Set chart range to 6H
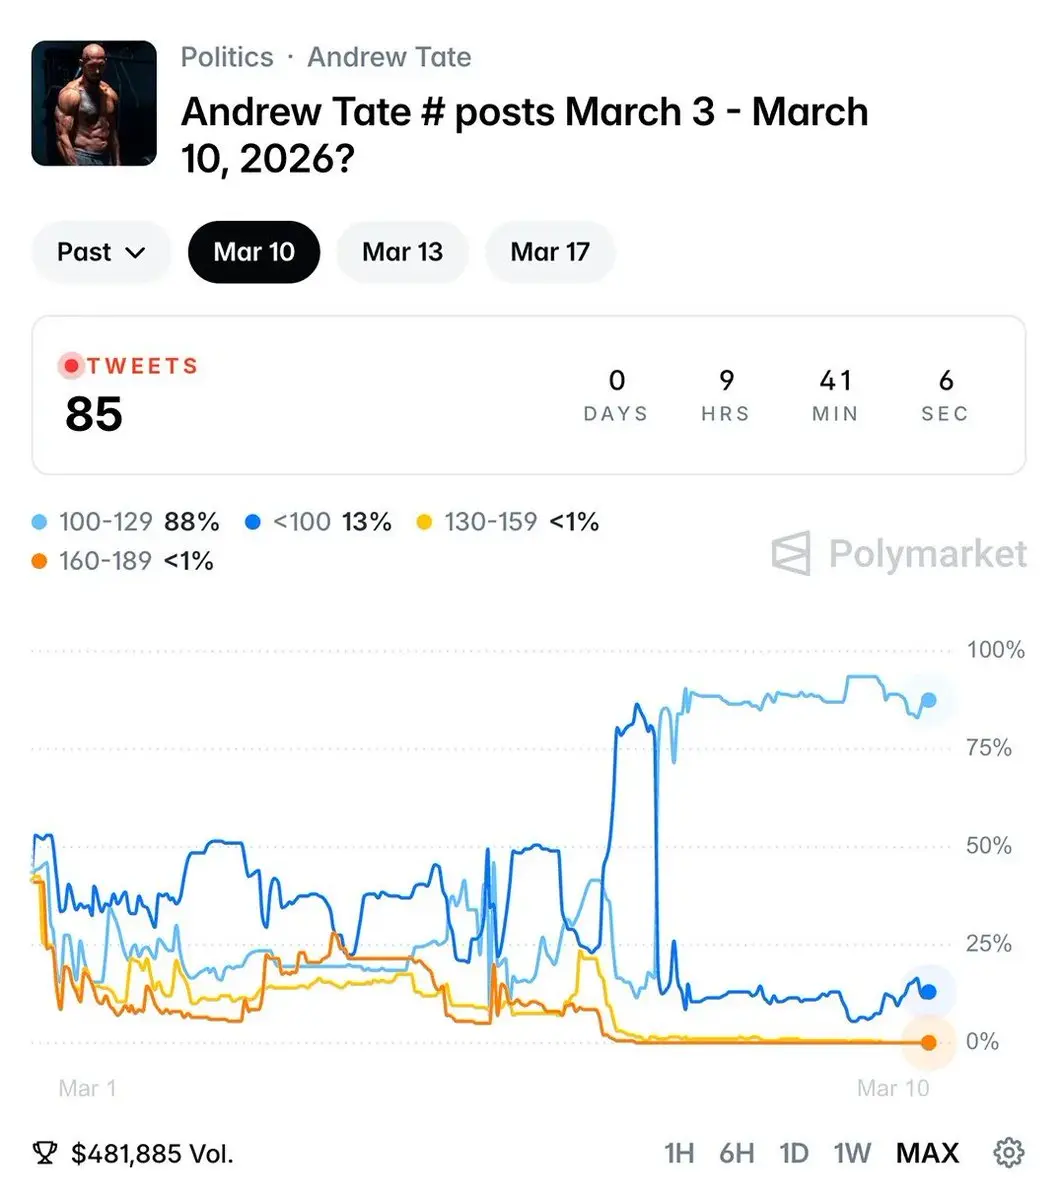 (x=737, y=1154)
